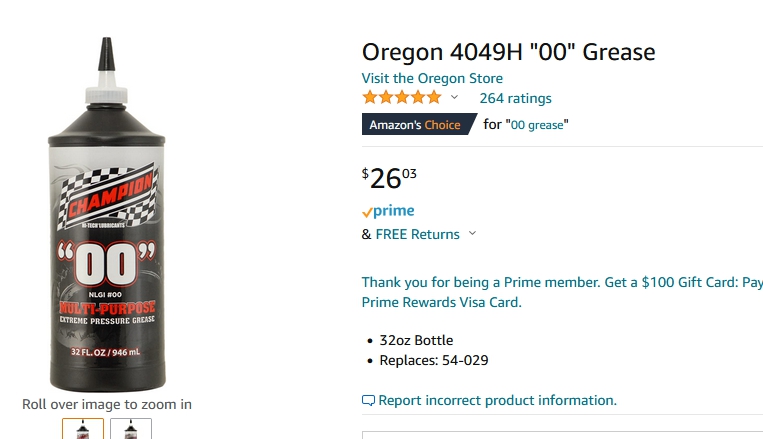Click the Amazon's Choice badge
Viewport: 763px width, 439px height.
tap(415, 125)
